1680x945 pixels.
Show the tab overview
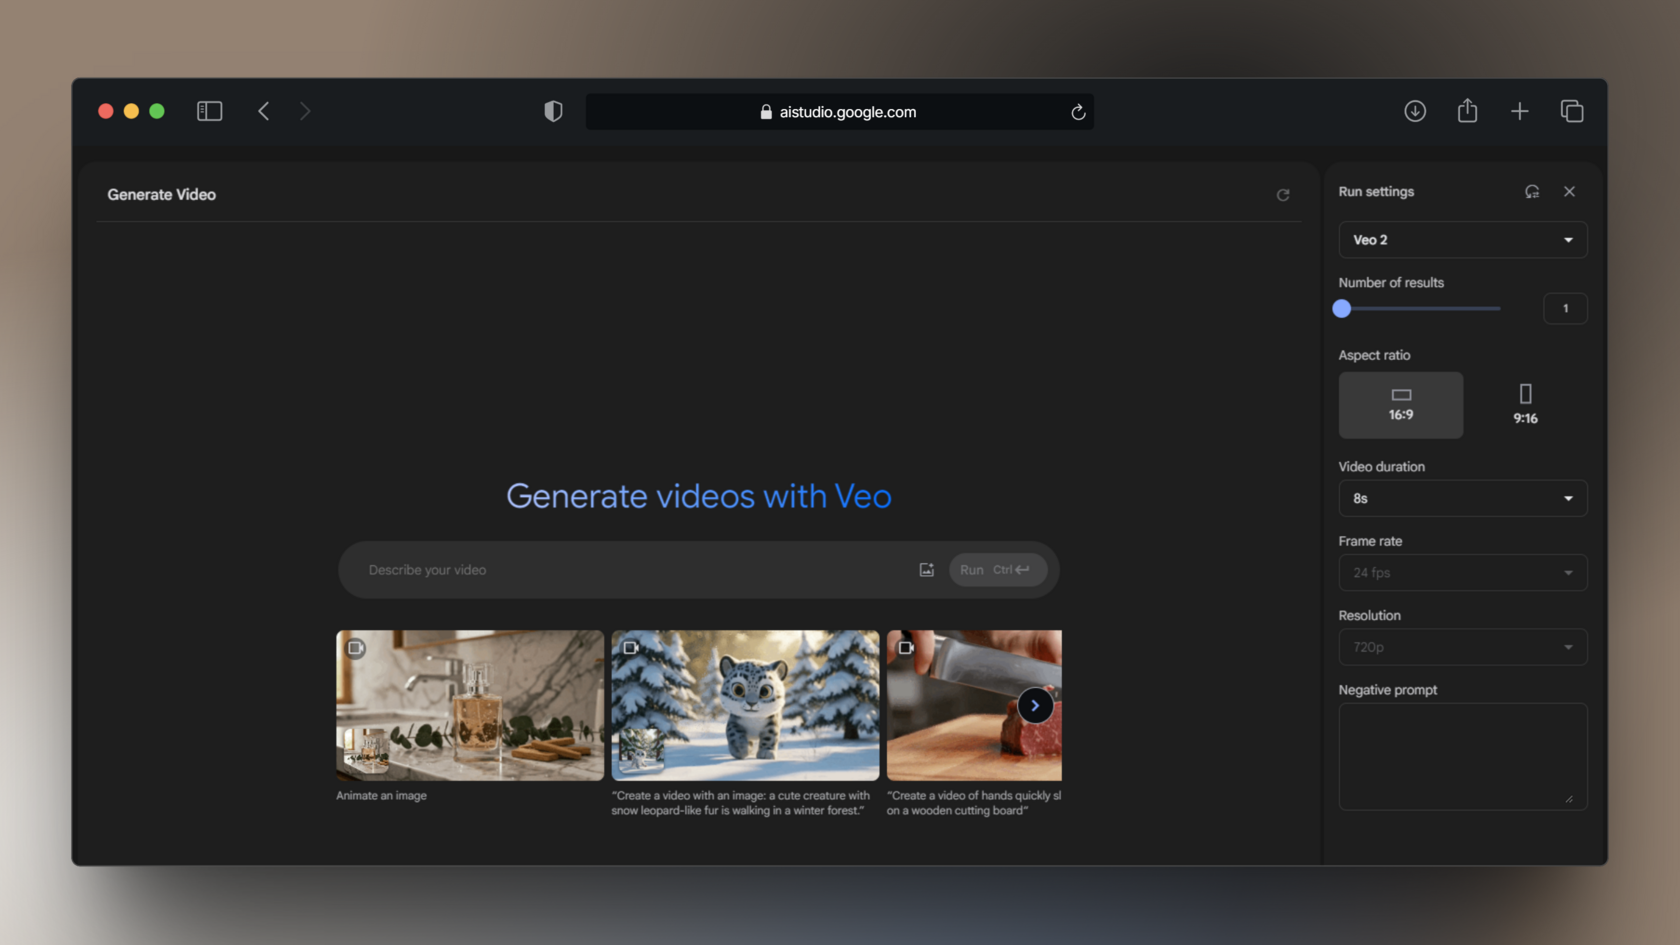click(x=1572, y=111)
